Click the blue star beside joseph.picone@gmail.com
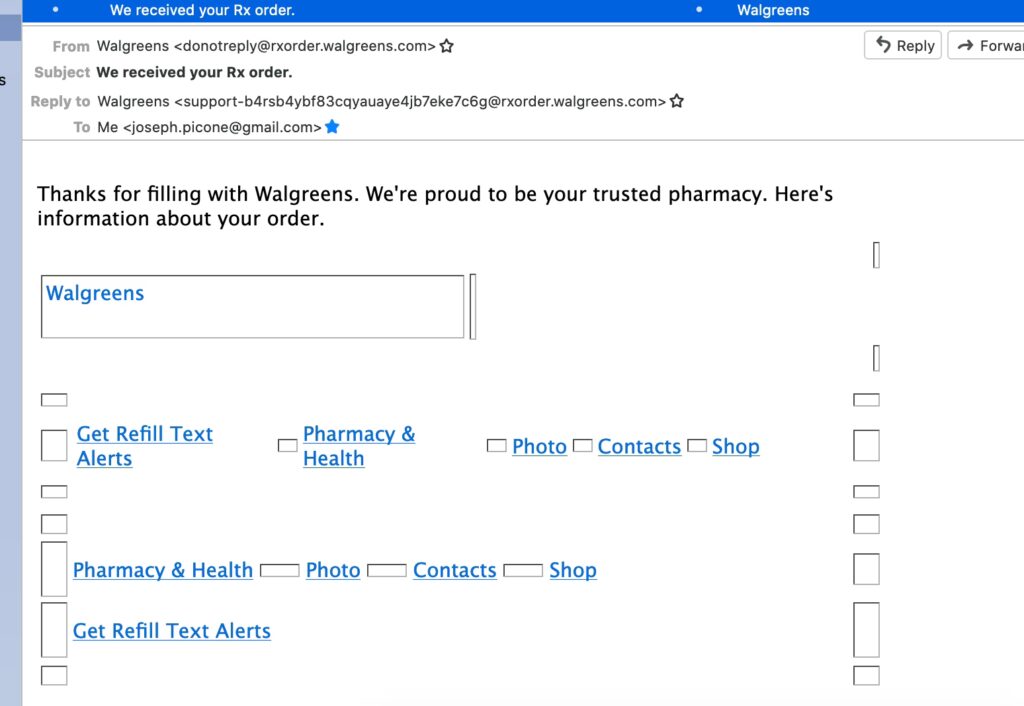 pos(332,127)
